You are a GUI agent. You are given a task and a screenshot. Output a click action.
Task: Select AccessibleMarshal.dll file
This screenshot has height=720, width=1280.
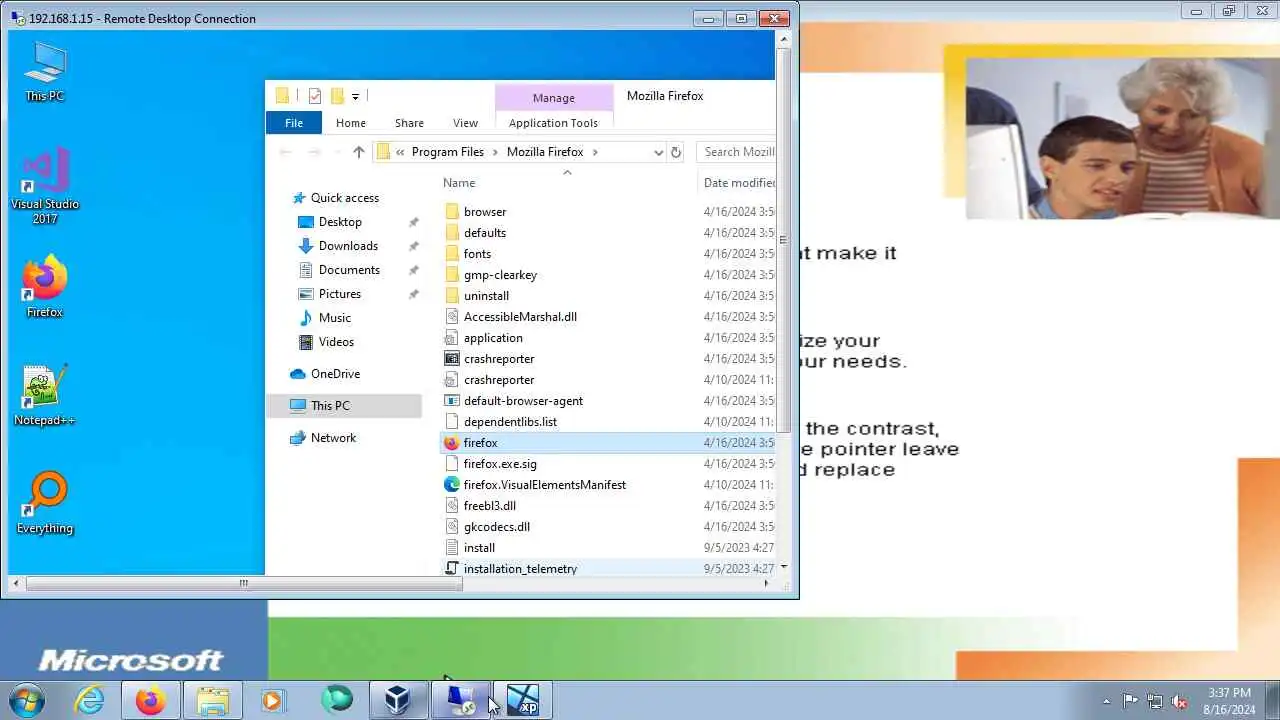pyautogui.click(x=607, y=317)
